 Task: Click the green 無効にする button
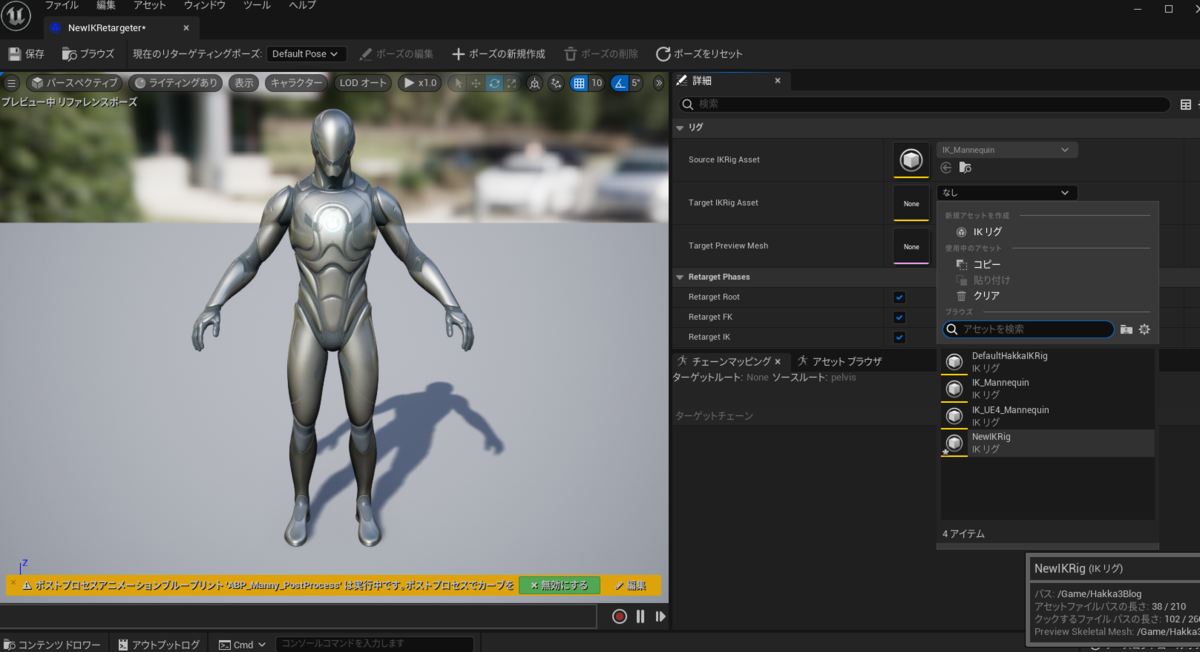[x=561, y=585]
